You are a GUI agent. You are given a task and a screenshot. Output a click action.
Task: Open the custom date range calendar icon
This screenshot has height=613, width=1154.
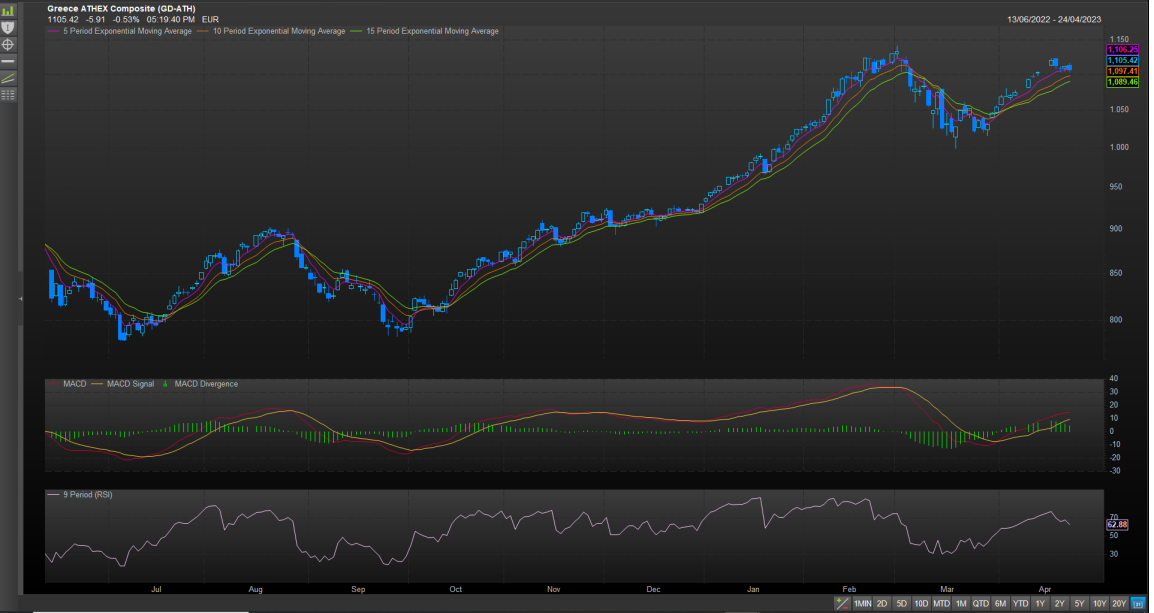coord(1139,604)
